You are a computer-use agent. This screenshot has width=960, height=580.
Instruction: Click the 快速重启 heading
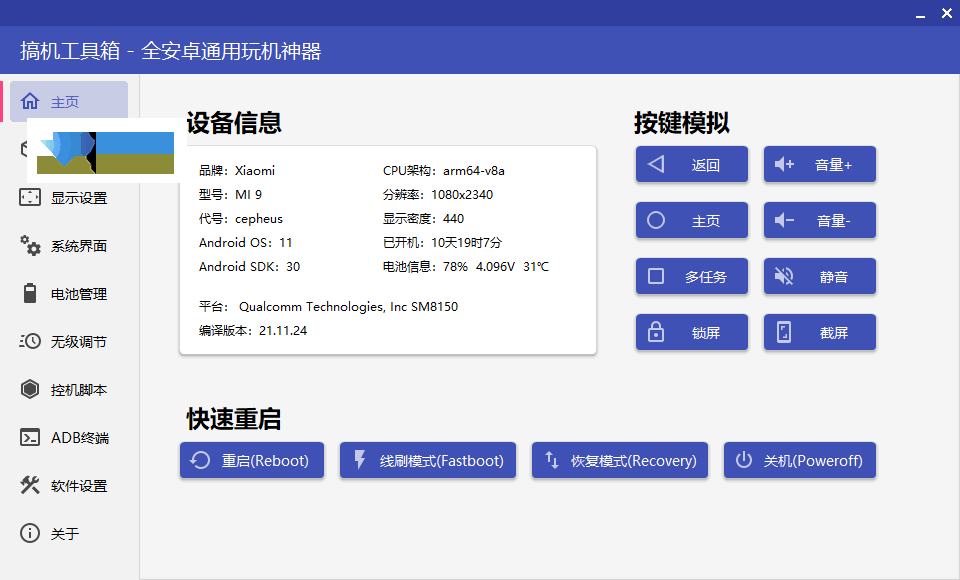(234, 419)
